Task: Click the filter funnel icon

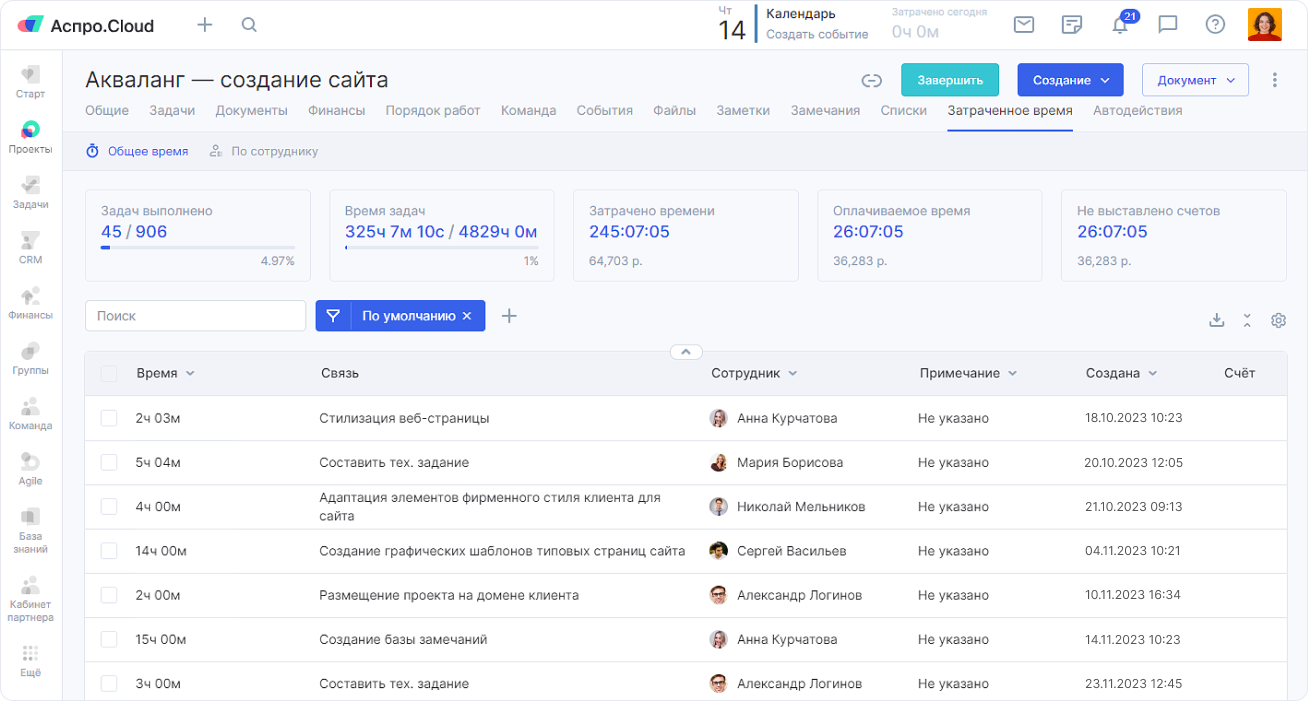Action: click(x=333, y=316)
